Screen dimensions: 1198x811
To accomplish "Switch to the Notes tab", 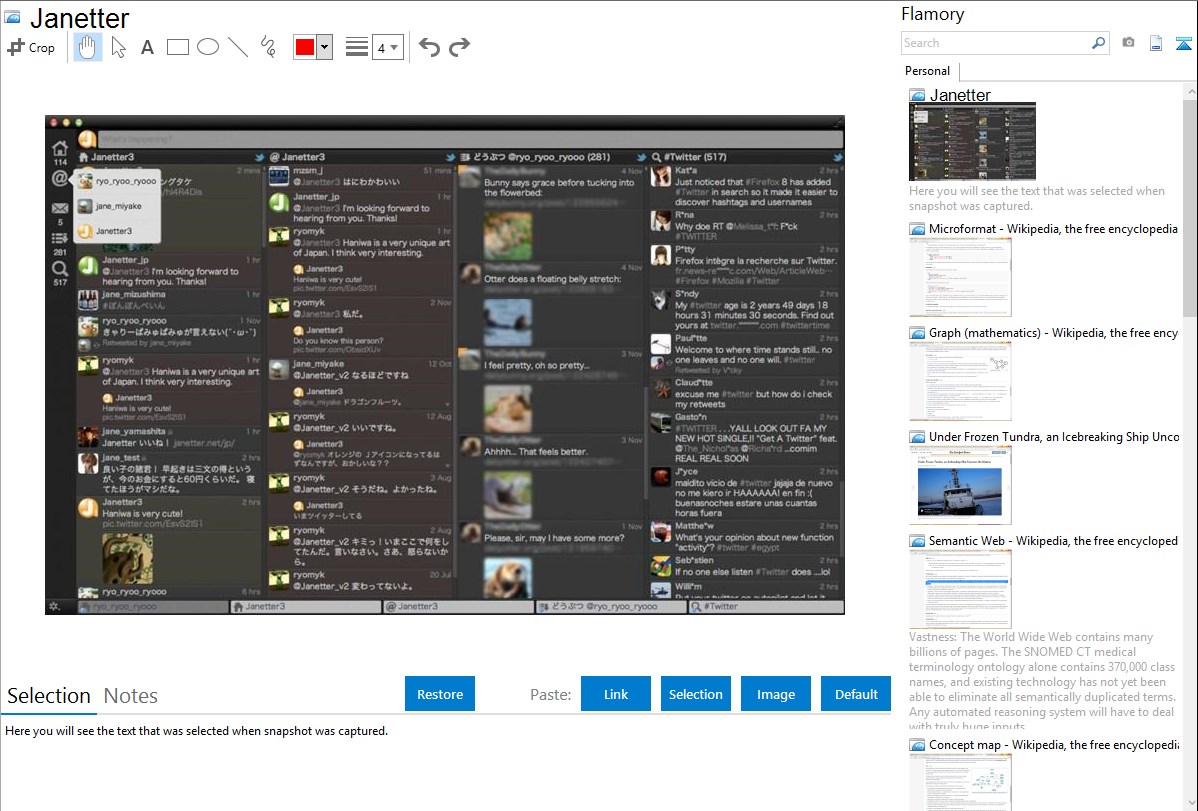I will [x=131, y=696].
